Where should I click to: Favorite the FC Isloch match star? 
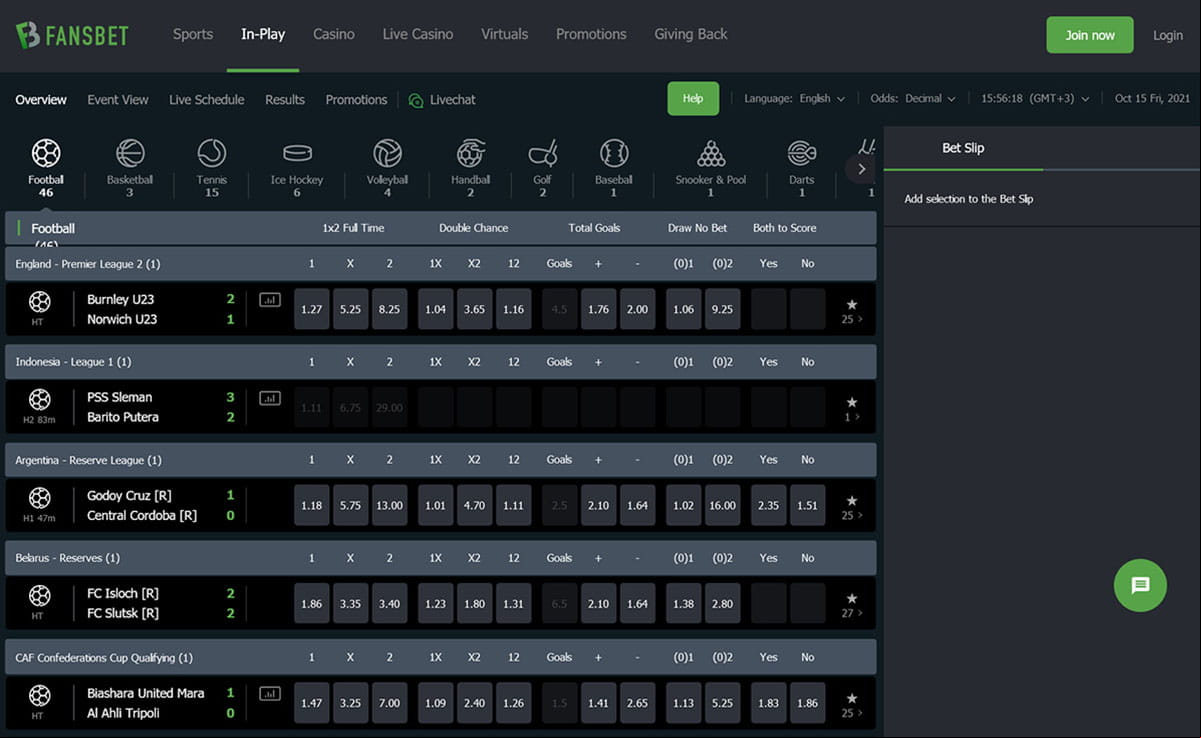click(852, 598)
